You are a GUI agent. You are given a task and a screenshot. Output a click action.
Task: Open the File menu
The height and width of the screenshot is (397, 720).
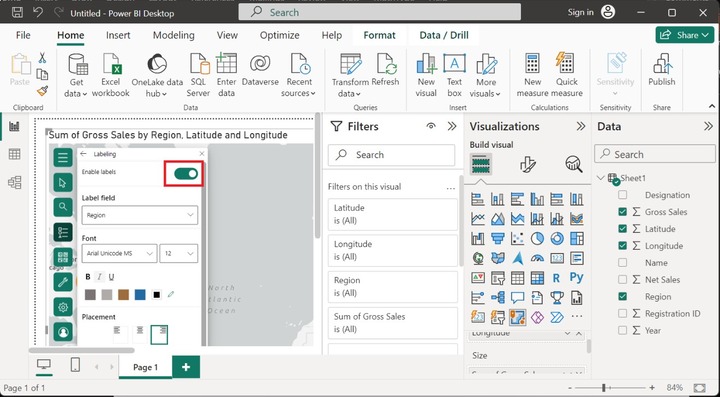(23, 35)
